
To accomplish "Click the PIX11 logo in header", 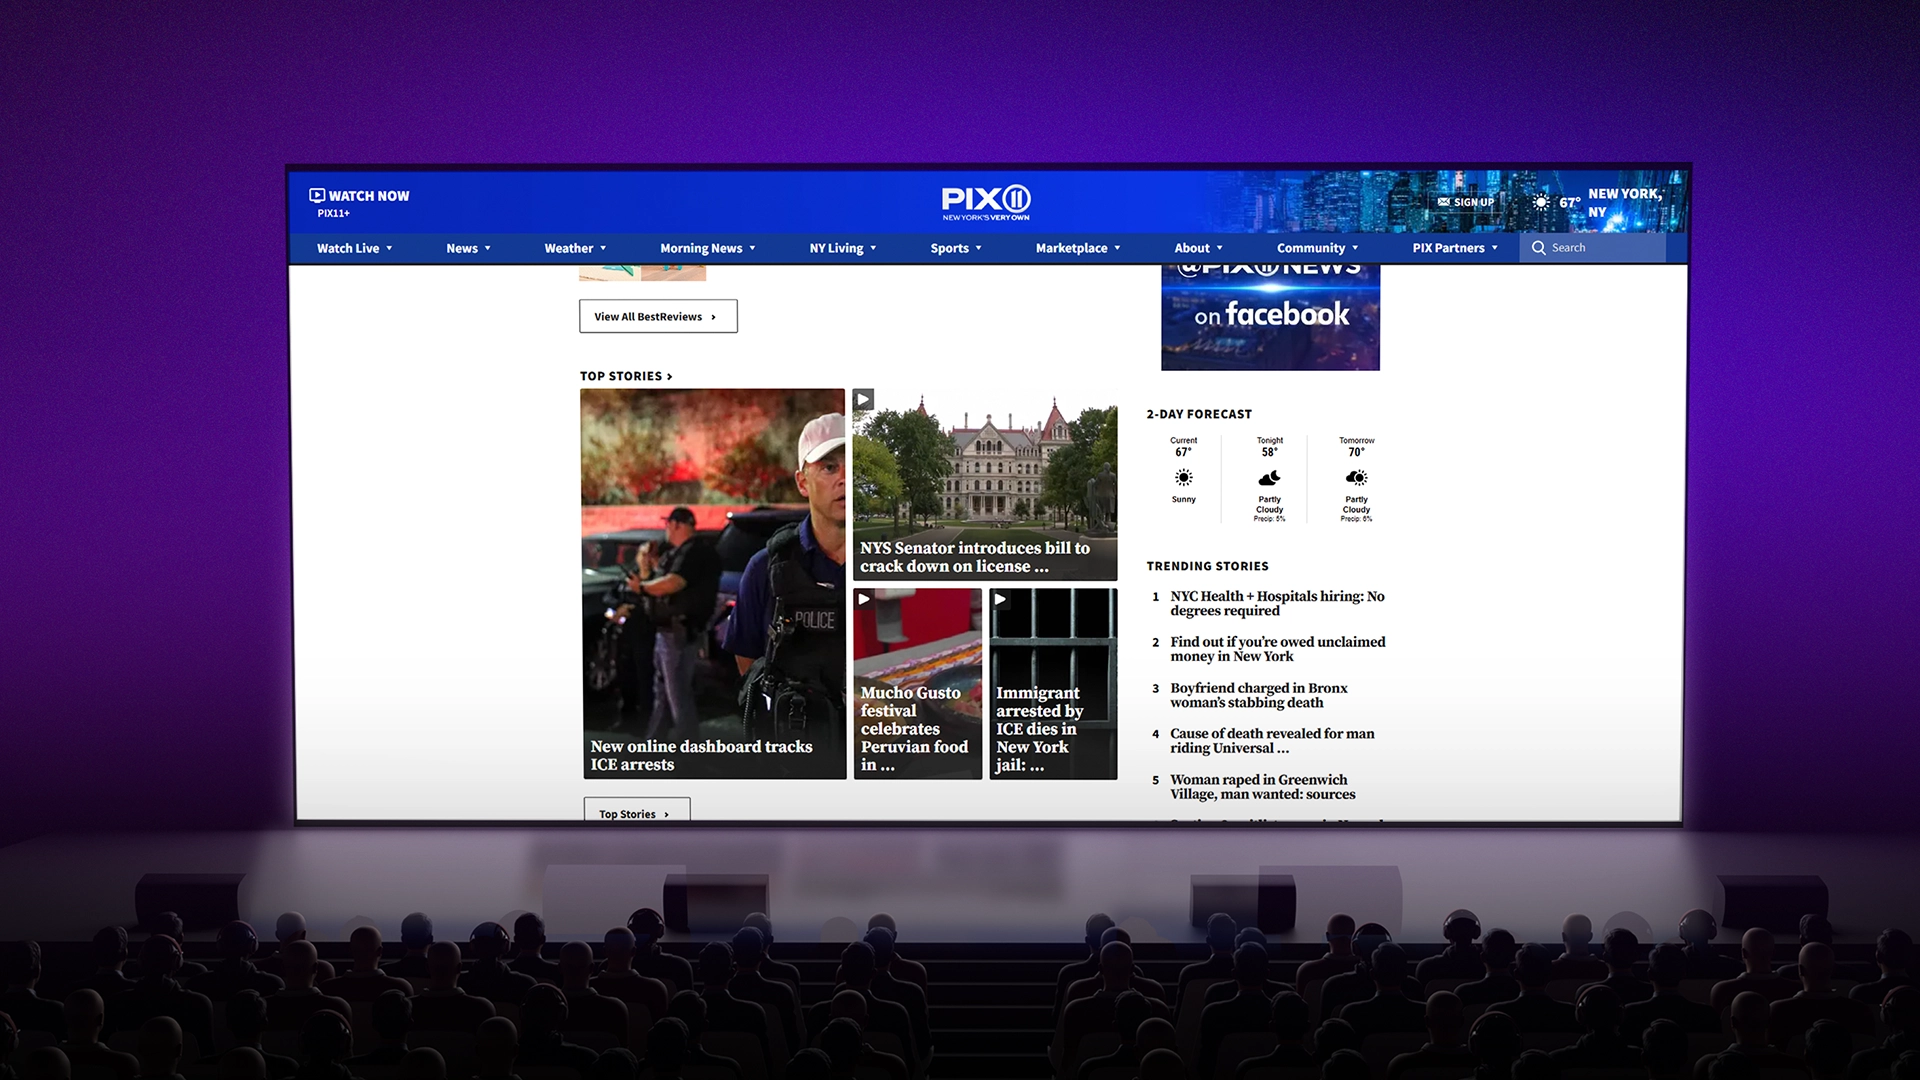I will (985, 201).
